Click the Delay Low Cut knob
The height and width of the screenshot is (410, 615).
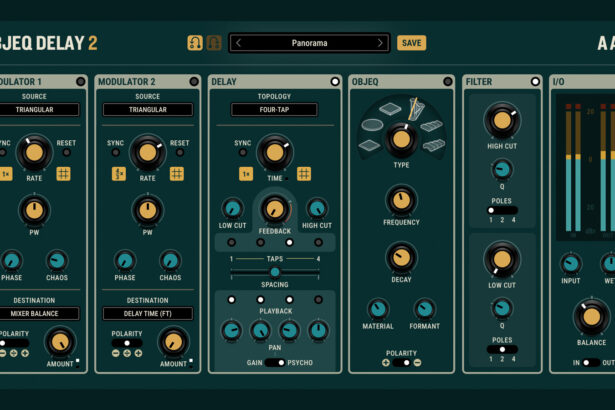click(232, 208)
